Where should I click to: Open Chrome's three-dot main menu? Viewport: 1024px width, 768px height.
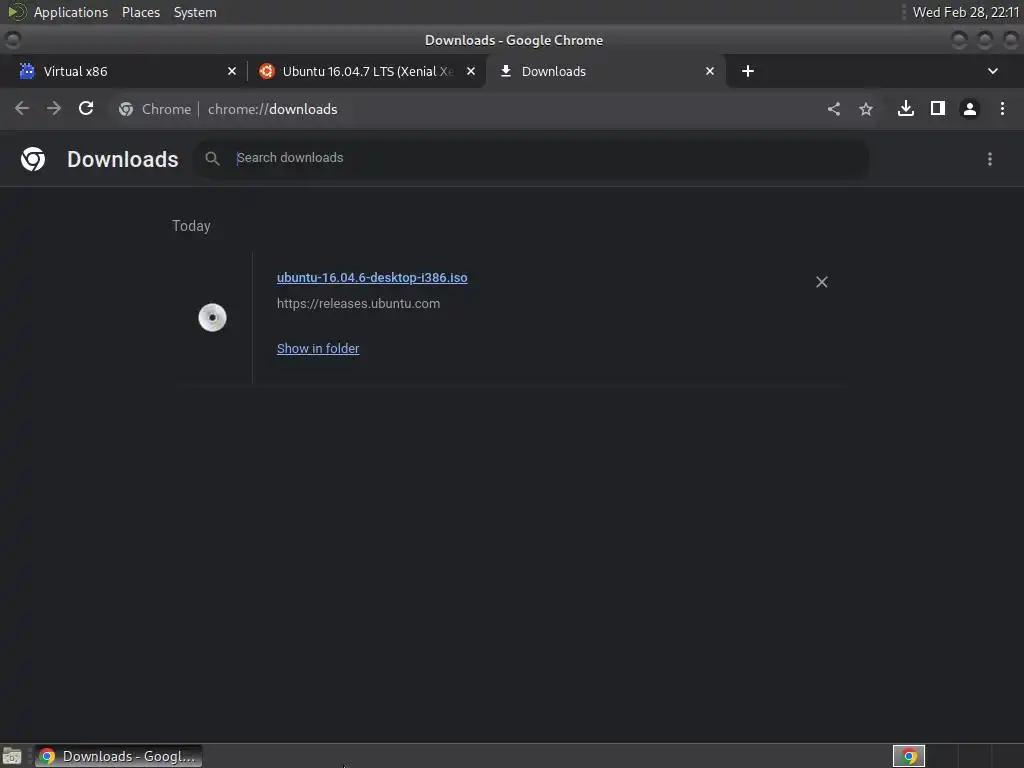[1002, 108]
